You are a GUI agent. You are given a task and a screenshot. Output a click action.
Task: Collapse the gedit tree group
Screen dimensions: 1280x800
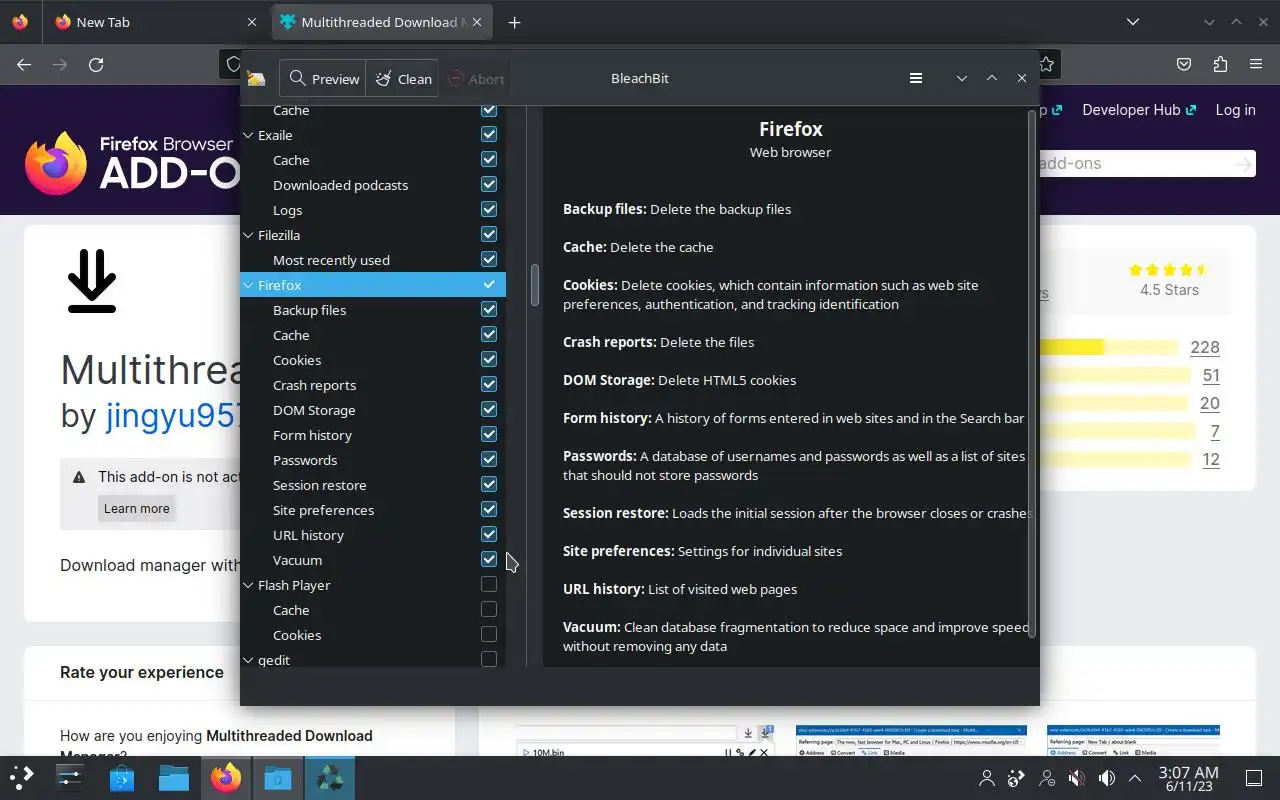(x=249, y=660)
